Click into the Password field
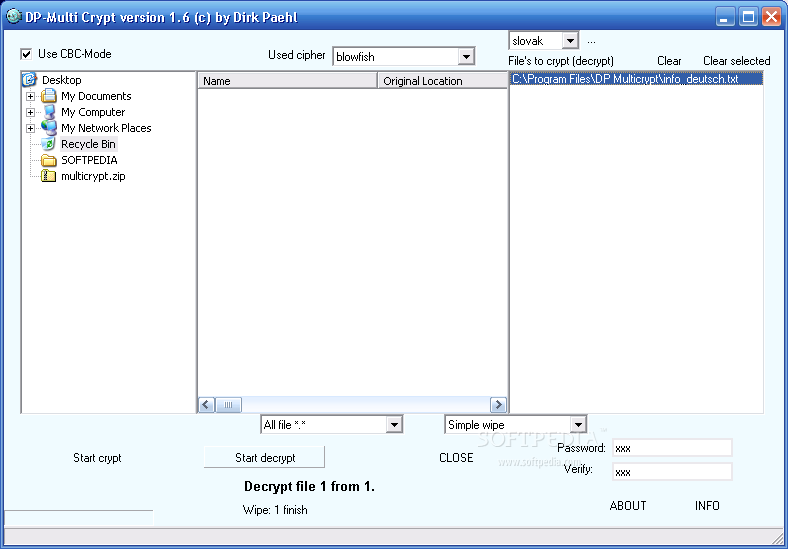The image size is (788, 549). tap(672, 448)
